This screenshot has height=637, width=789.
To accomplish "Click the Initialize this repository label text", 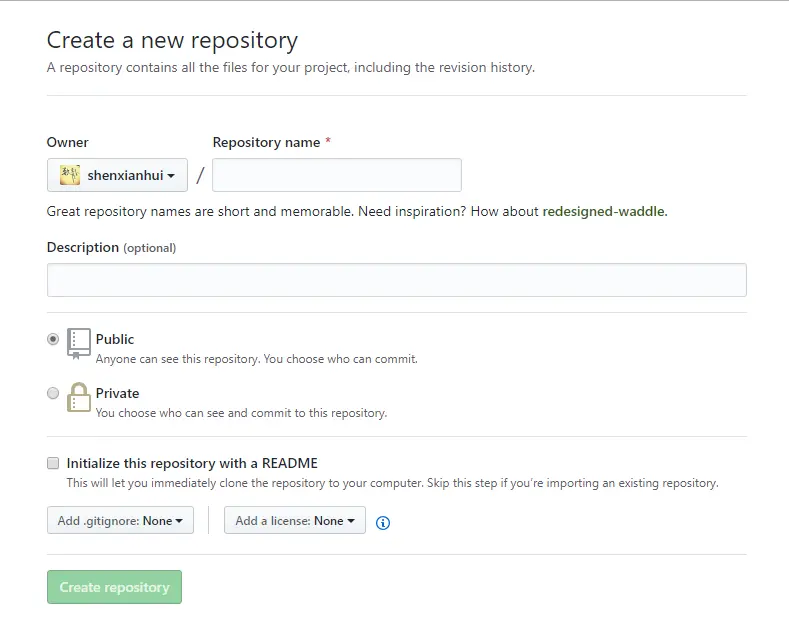I will 192,463.
